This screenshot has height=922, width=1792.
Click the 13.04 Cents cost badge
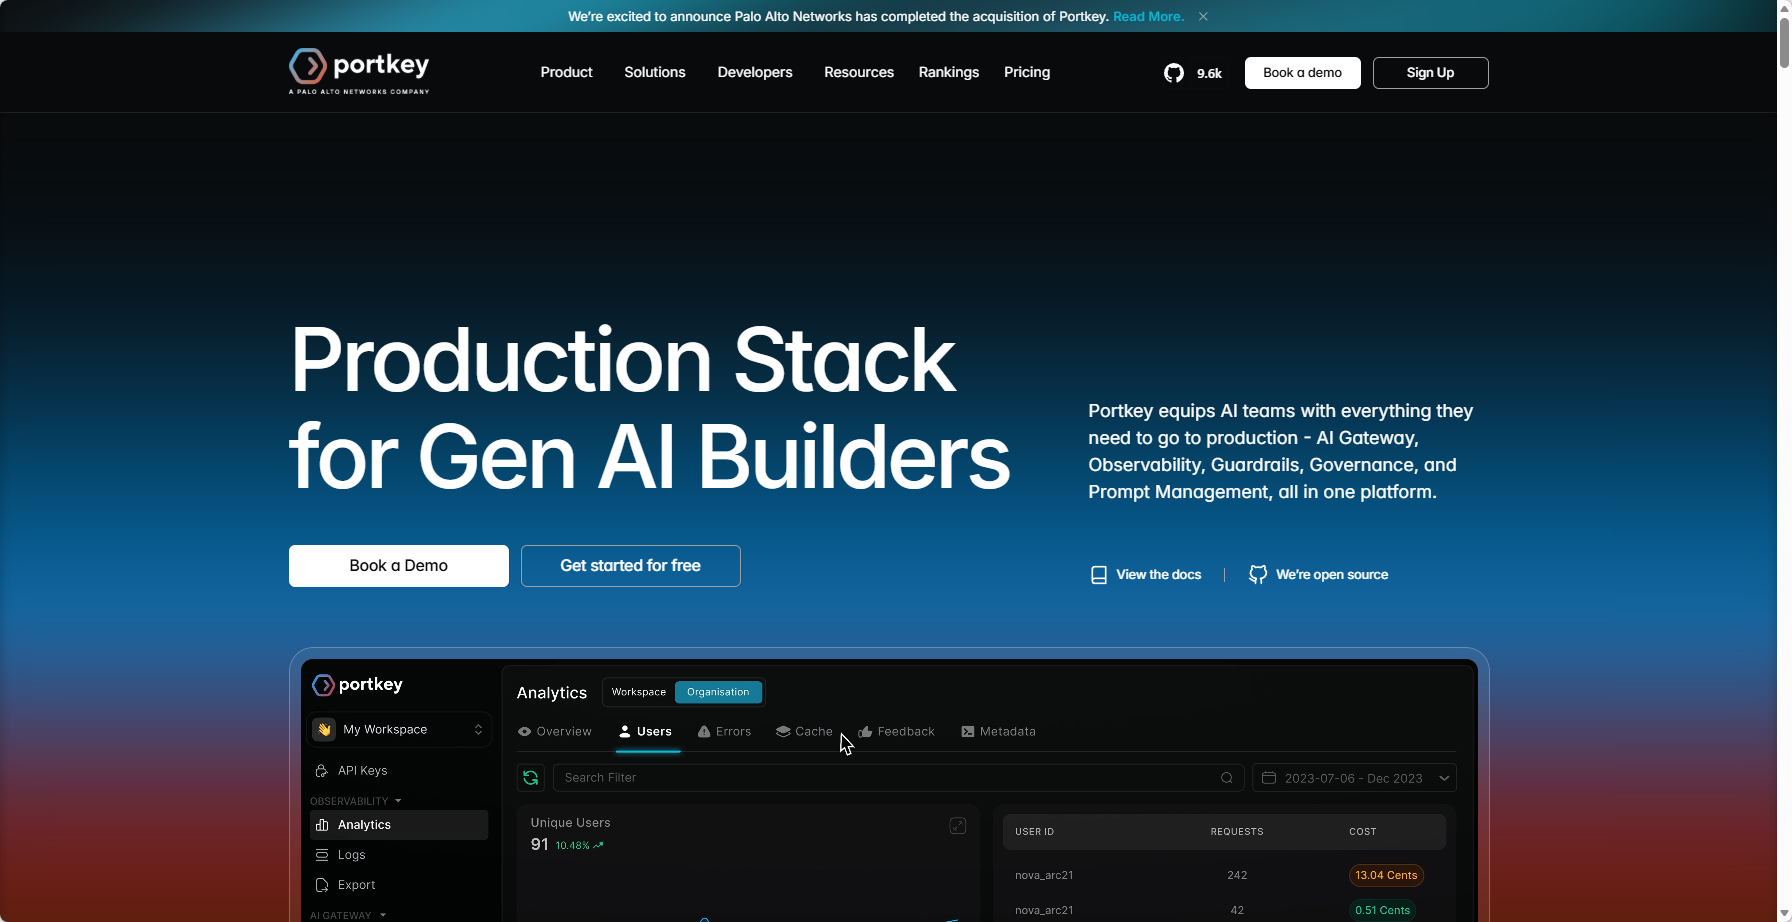[1386, 876]
